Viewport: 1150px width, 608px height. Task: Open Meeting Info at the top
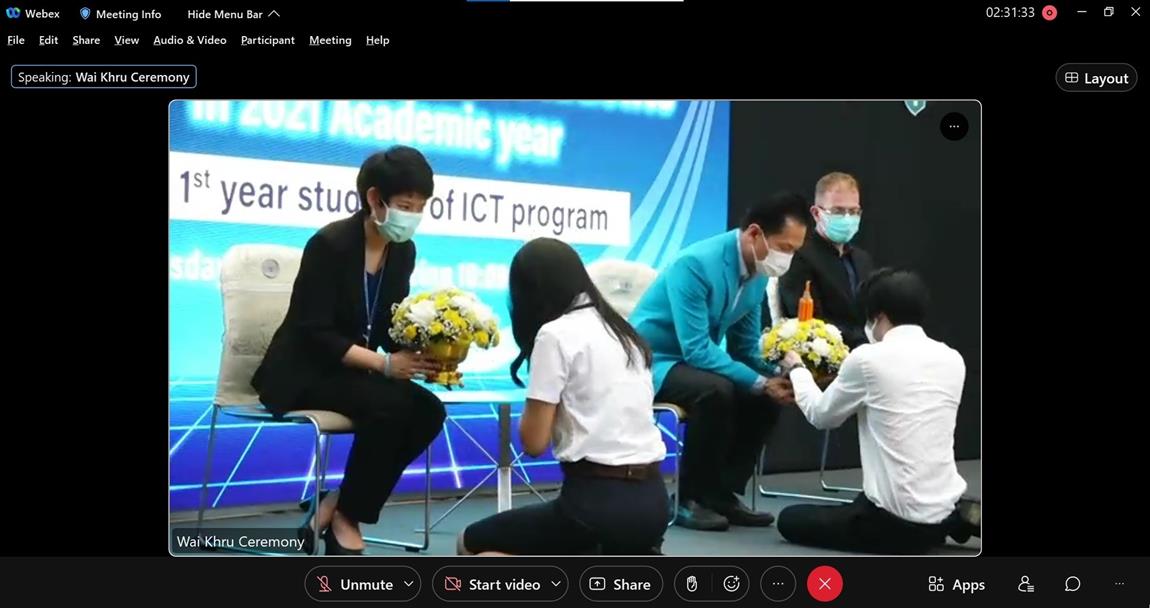(x=120, y=14)
